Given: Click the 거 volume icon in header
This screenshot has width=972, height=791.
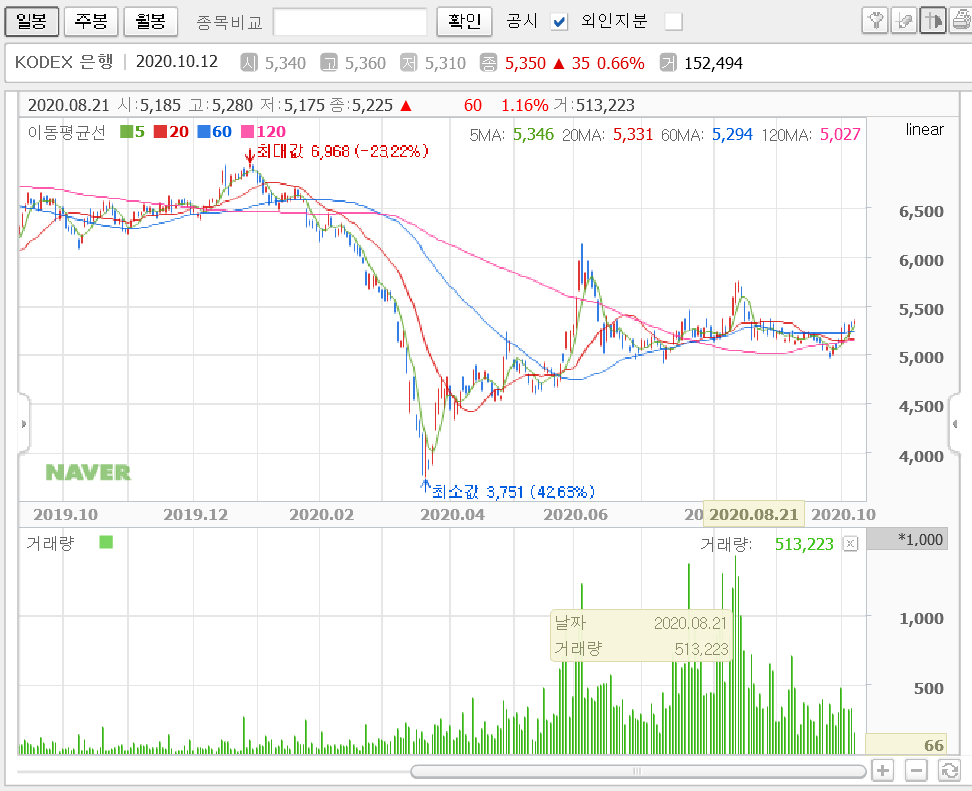Looking at the screenshot, I should [668, 63].
